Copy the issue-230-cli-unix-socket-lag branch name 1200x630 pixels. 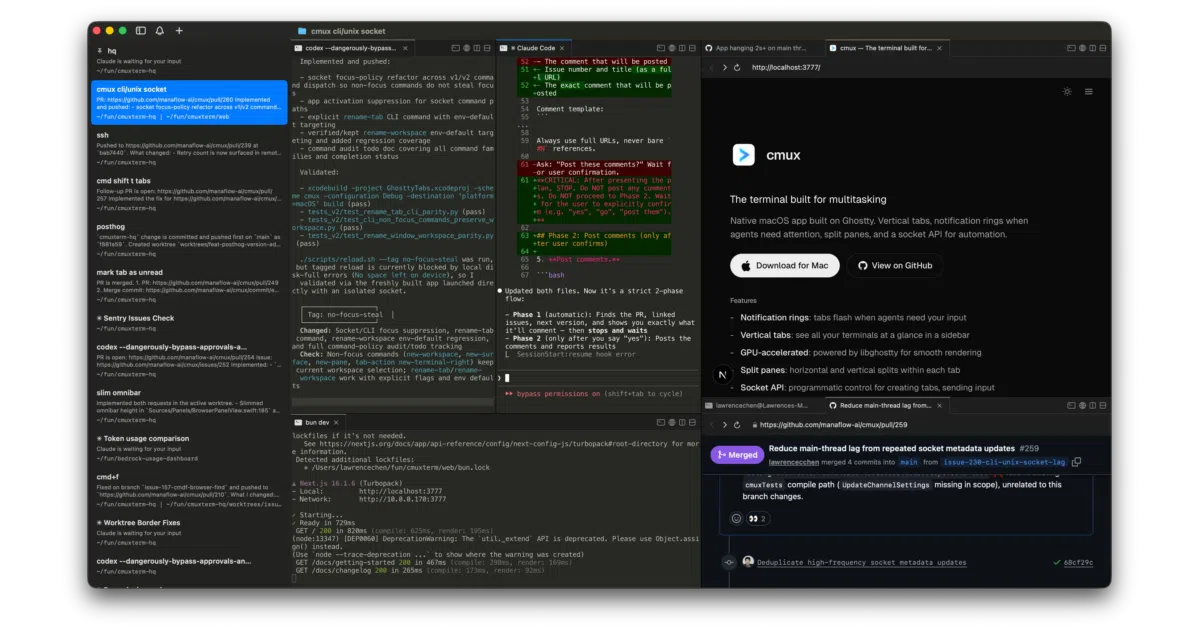click(x=1076, y=461)
